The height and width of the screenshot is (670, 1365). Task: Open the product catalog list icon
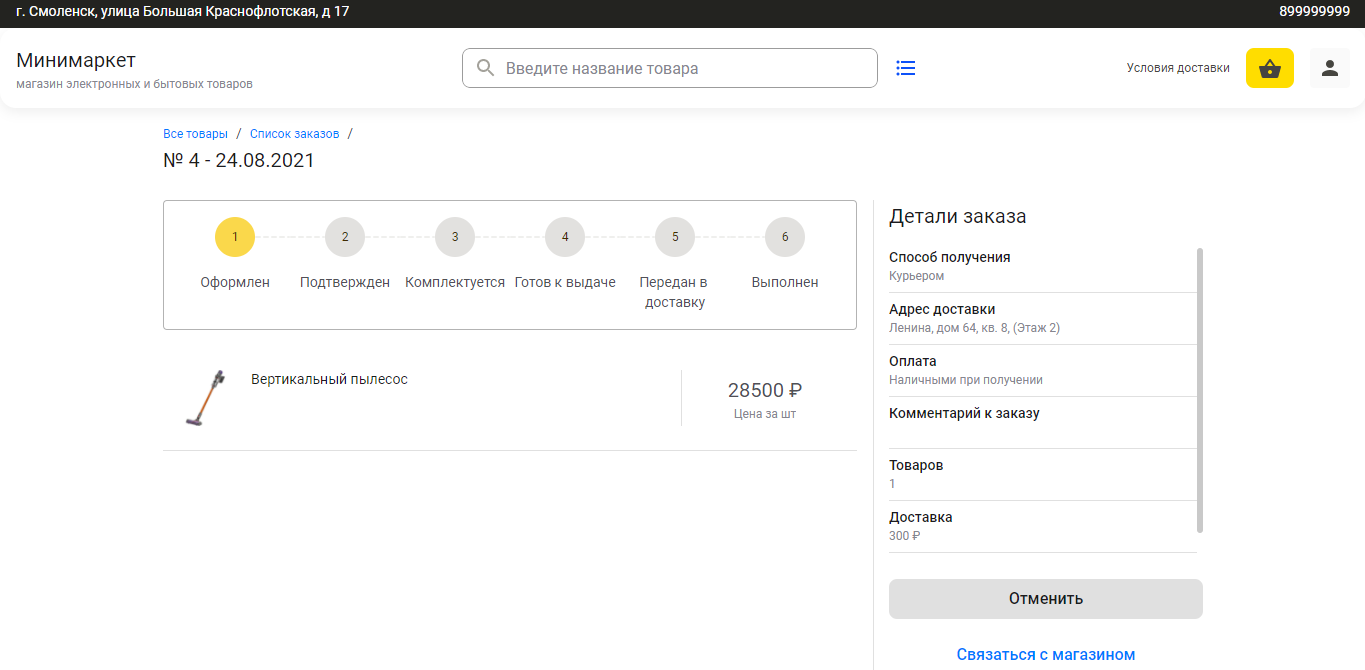click(905, 68)
